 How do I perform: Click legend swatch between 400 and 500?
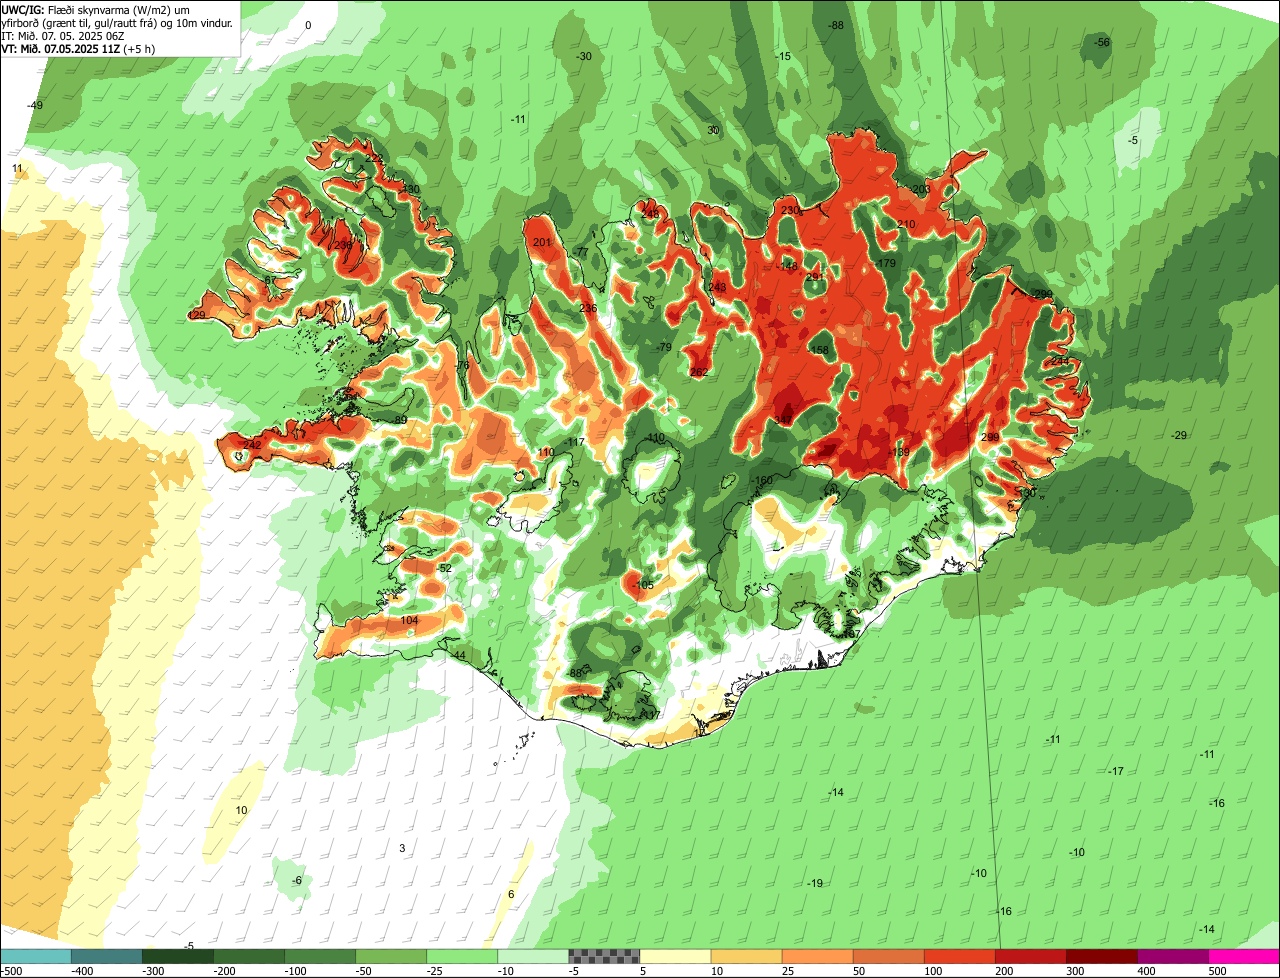(x=1172, y=956)
